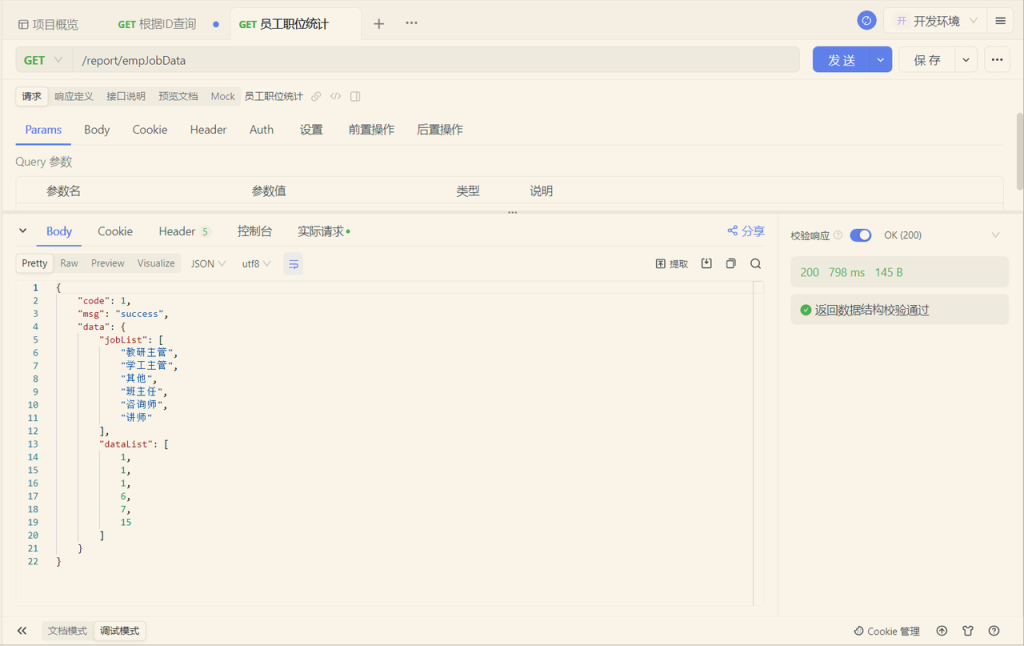
Task: Download response using the save icon
Action: click(x=707, y=264)
